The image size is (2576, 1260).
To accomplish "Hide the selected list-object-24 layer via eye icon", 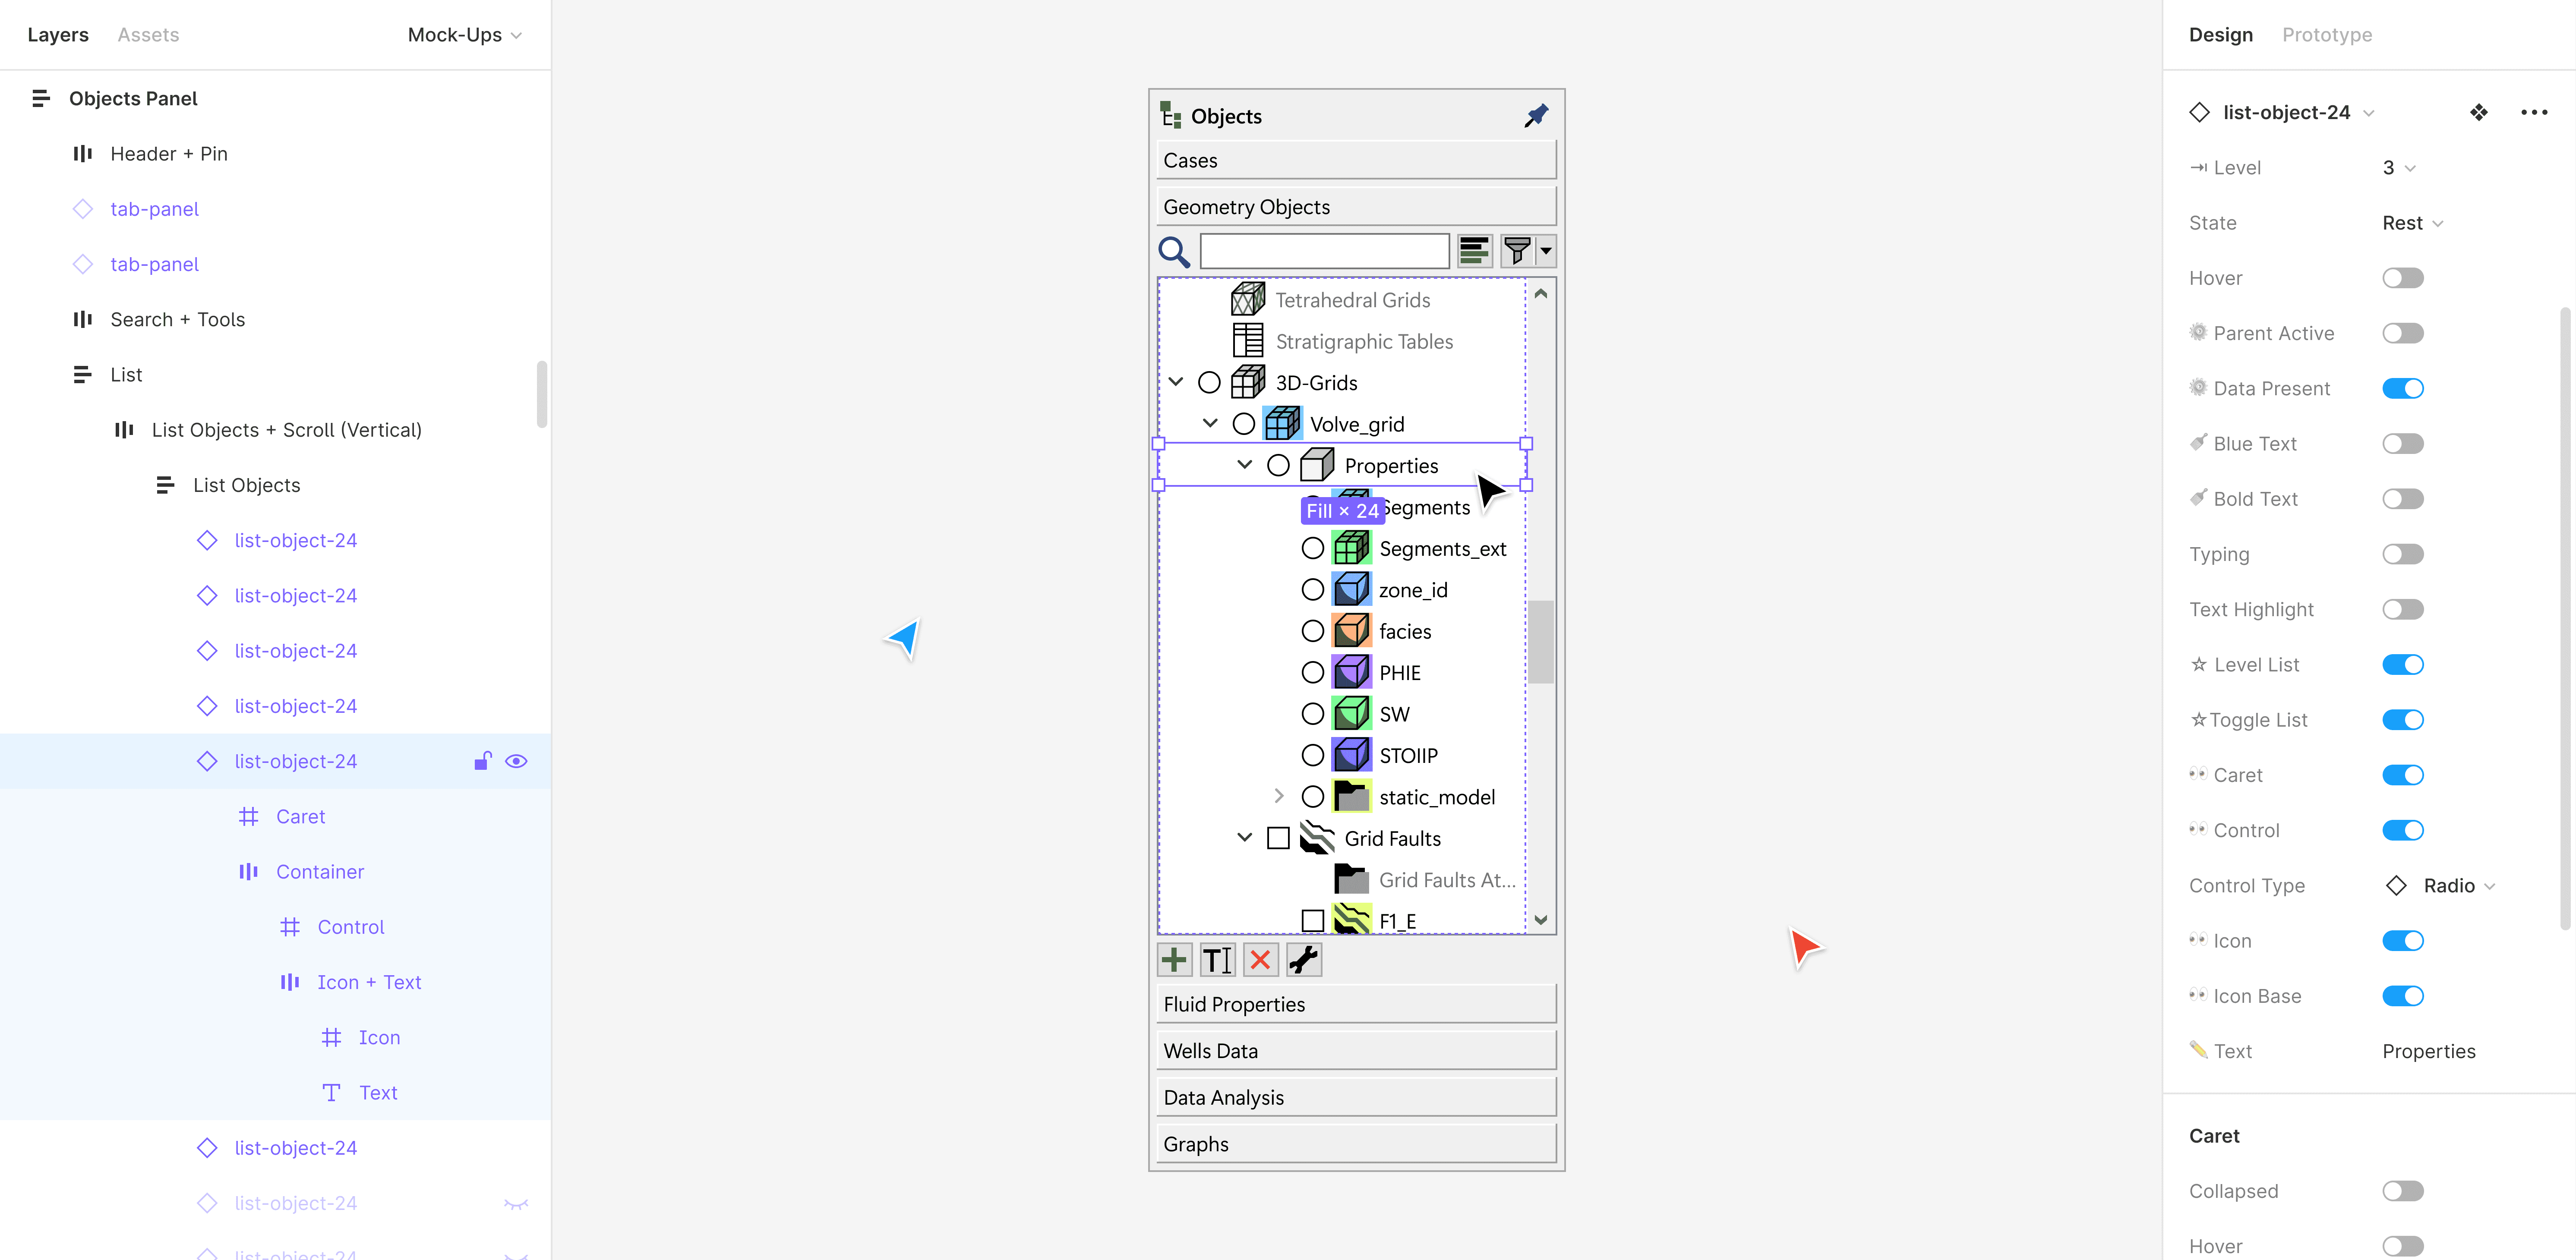I will click(x=516, y=761).
